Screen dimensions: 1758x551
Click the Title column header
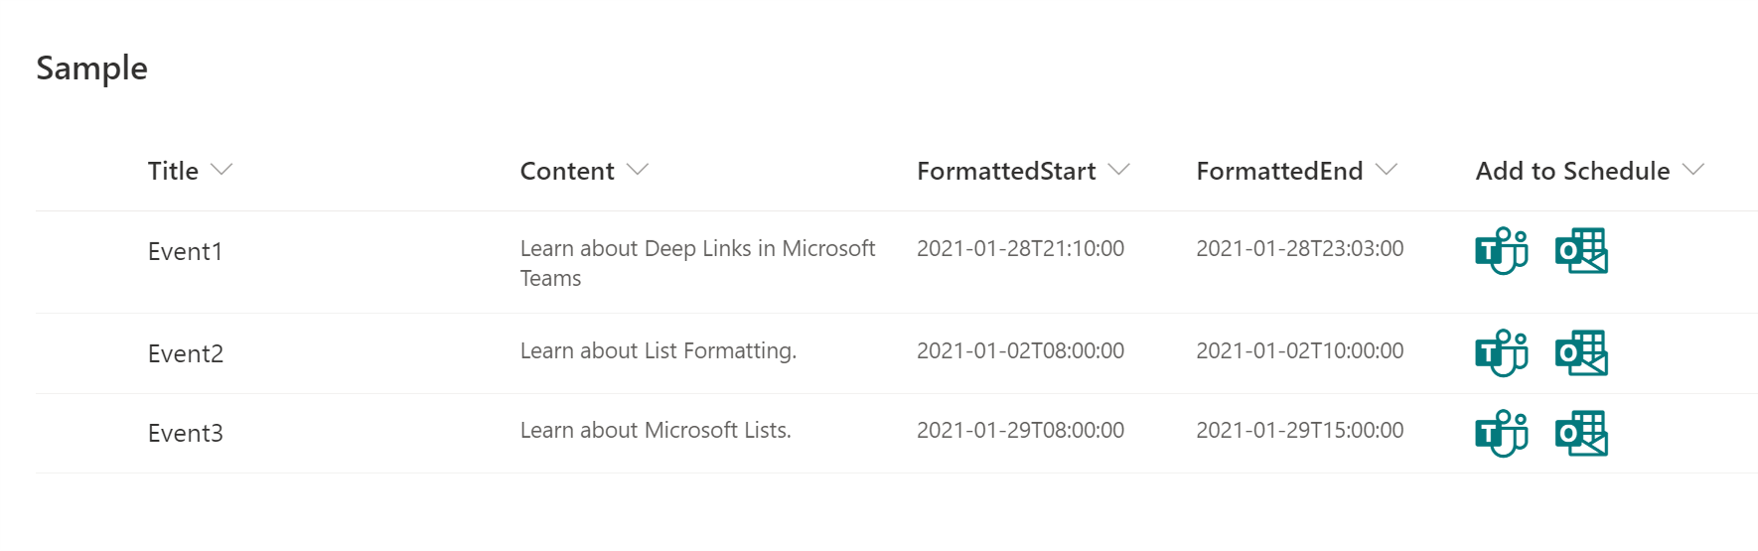coord(173,171)
